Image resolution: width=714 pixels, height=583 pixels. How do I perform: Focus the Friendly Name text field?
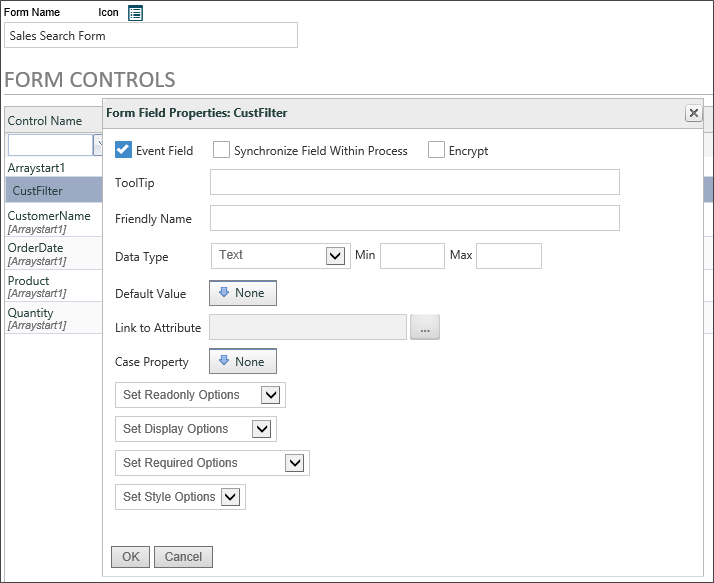tap(415, 218)
